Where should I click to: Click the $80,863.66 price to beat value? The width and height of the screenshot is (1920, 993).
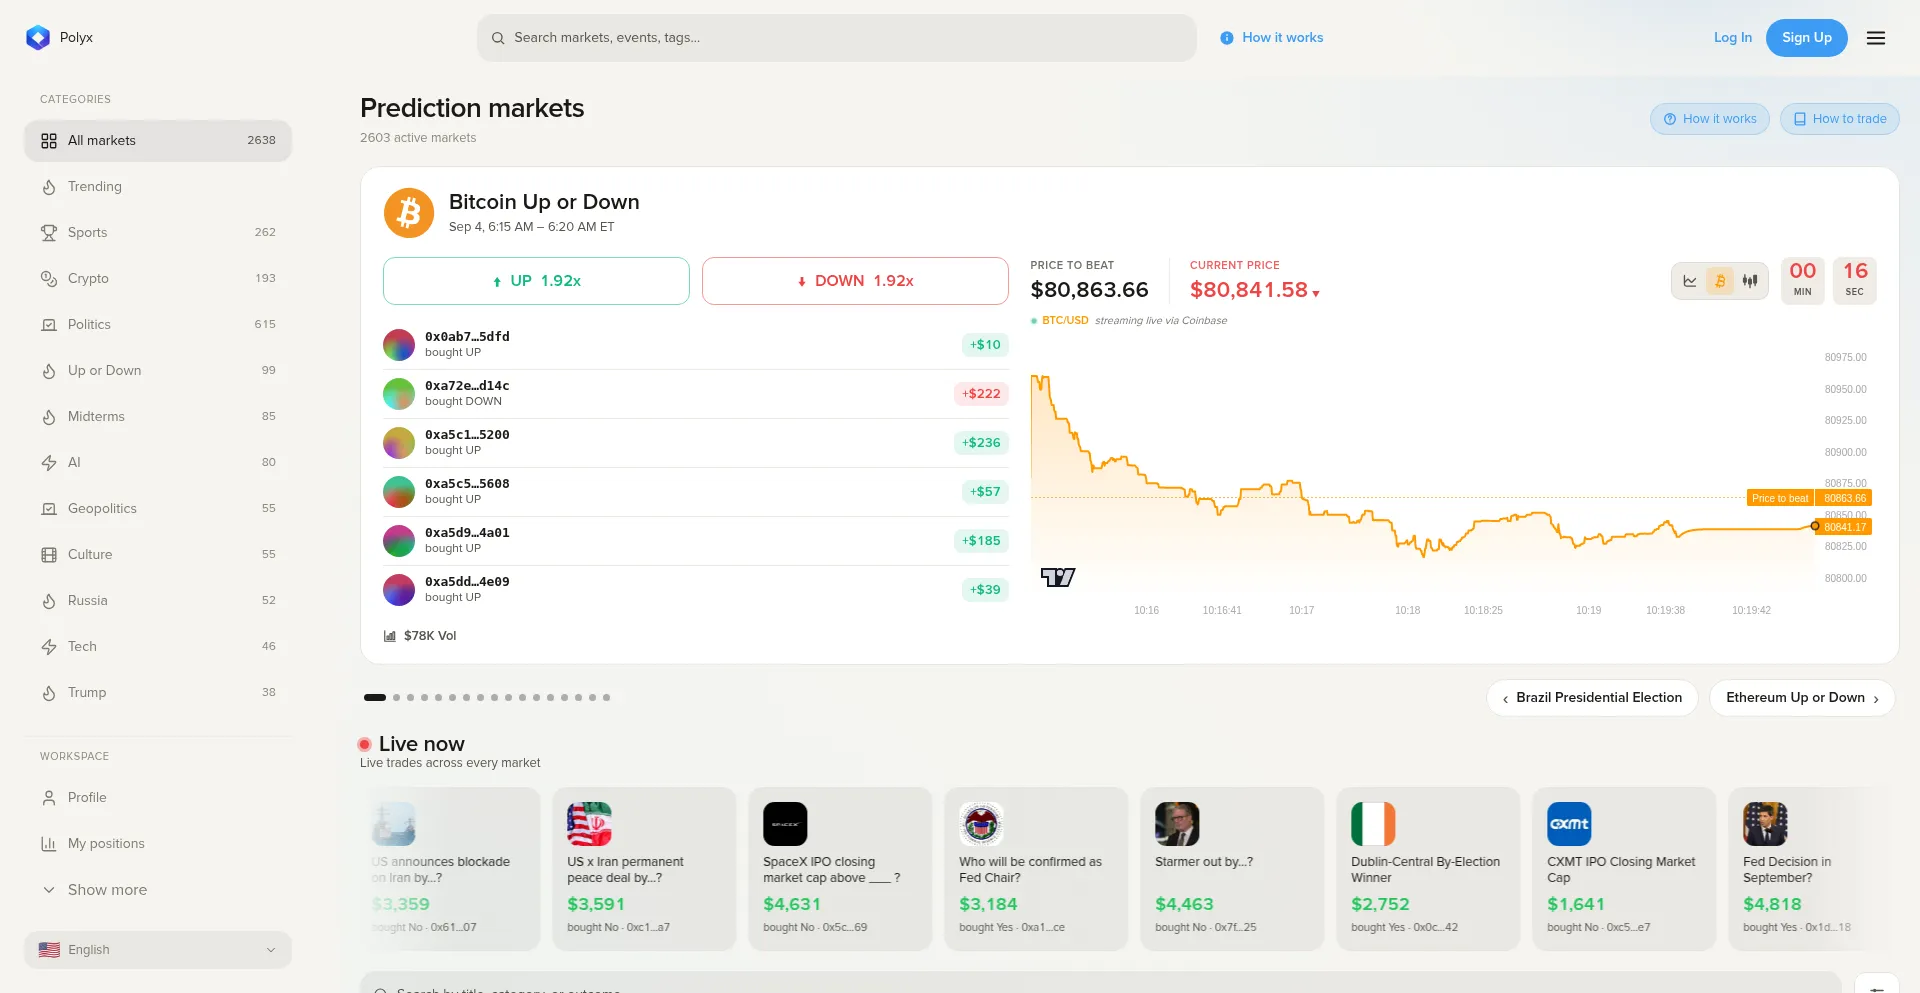pyautogui.click(x=1090, y=290)
